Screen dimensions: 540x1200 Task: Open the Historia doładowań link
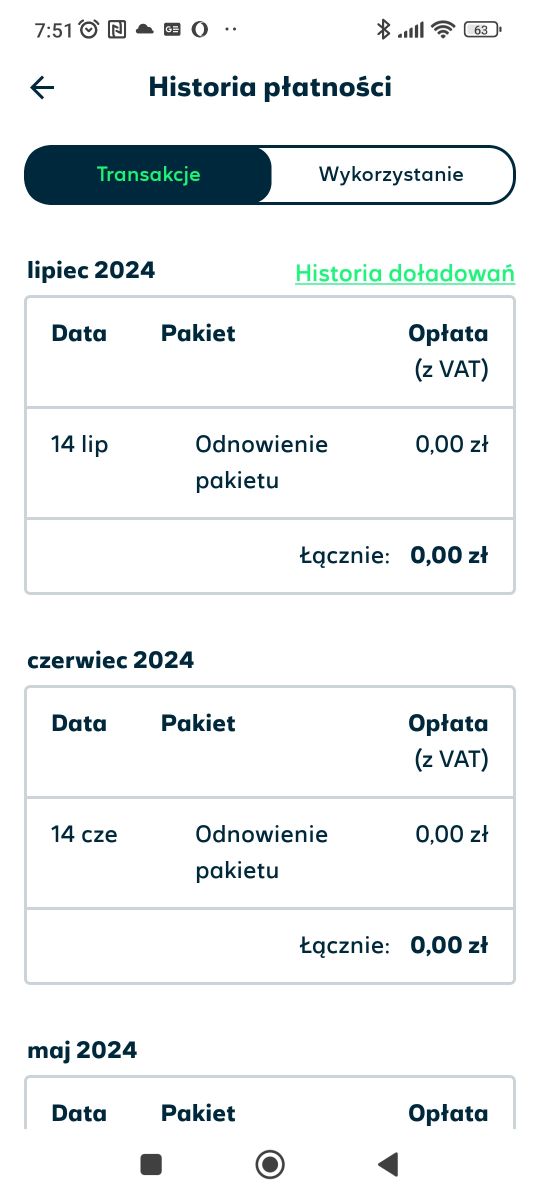pyautogui.click(x=405, y=273)
